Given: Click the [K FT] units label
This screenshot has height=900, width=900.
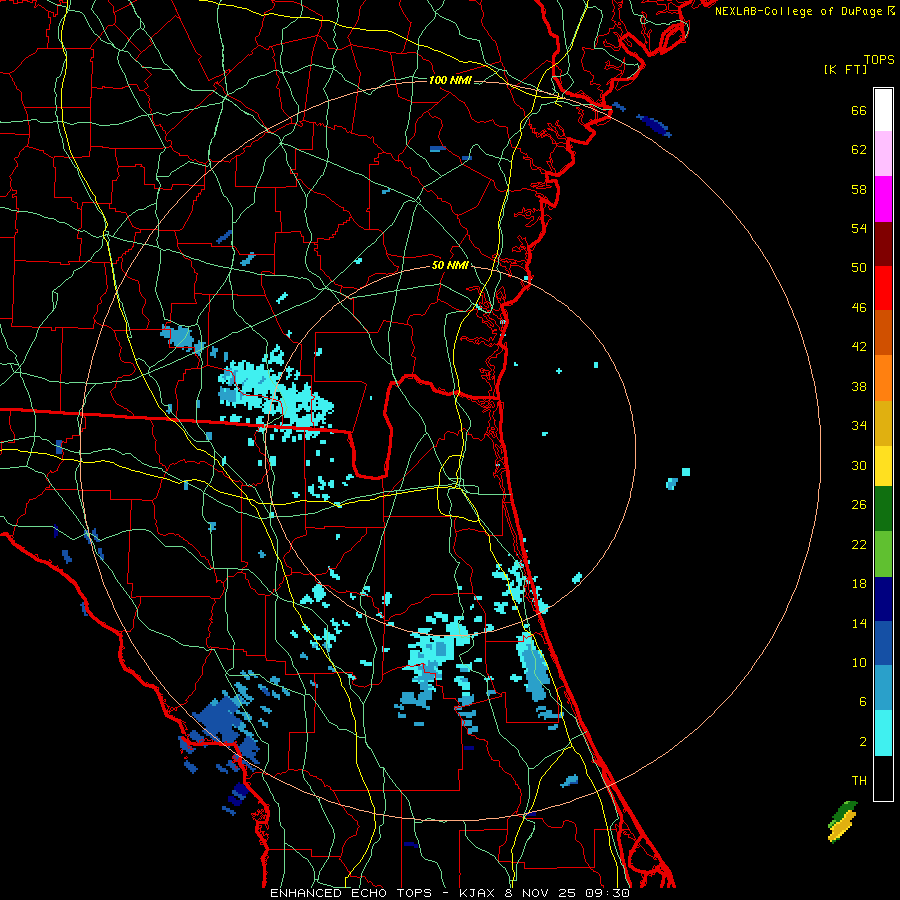Looking at the screenshot, I should click(845, 69).
